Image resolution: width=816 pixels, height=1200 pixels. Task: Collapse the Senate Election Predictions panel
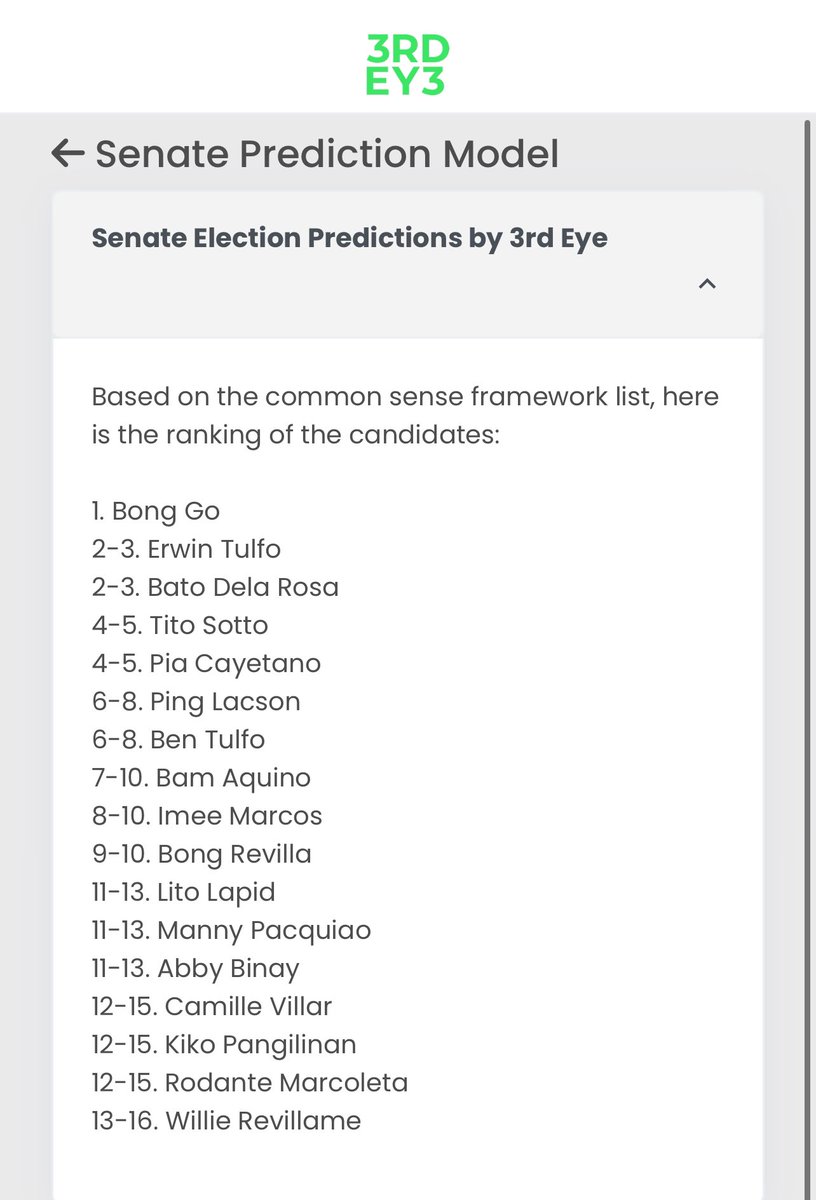coord(707,284)
